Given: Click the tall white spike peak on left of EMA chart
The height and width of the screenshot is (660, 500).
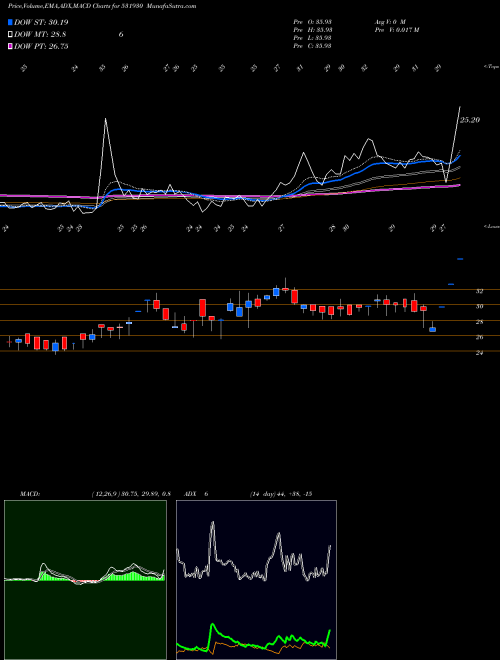Looking at the screenshot, I should [105, 119].
